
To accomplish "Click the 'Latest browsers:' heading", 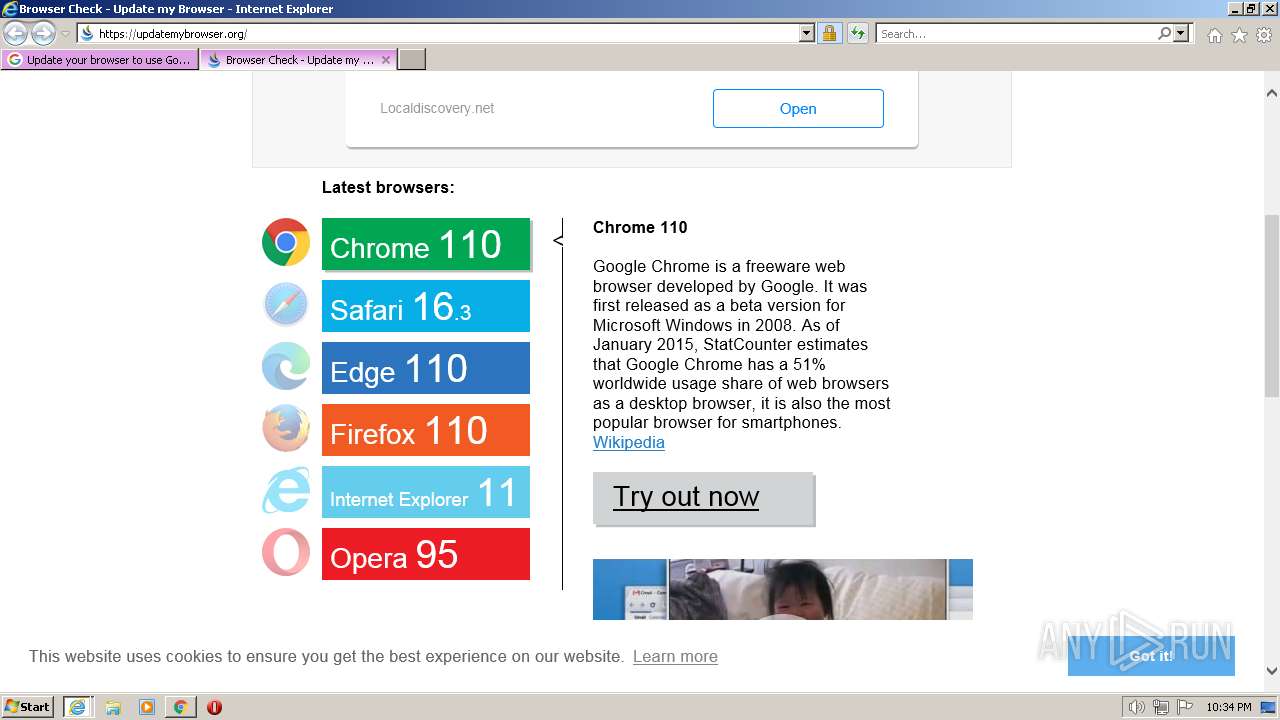I will tap(388, 187).
